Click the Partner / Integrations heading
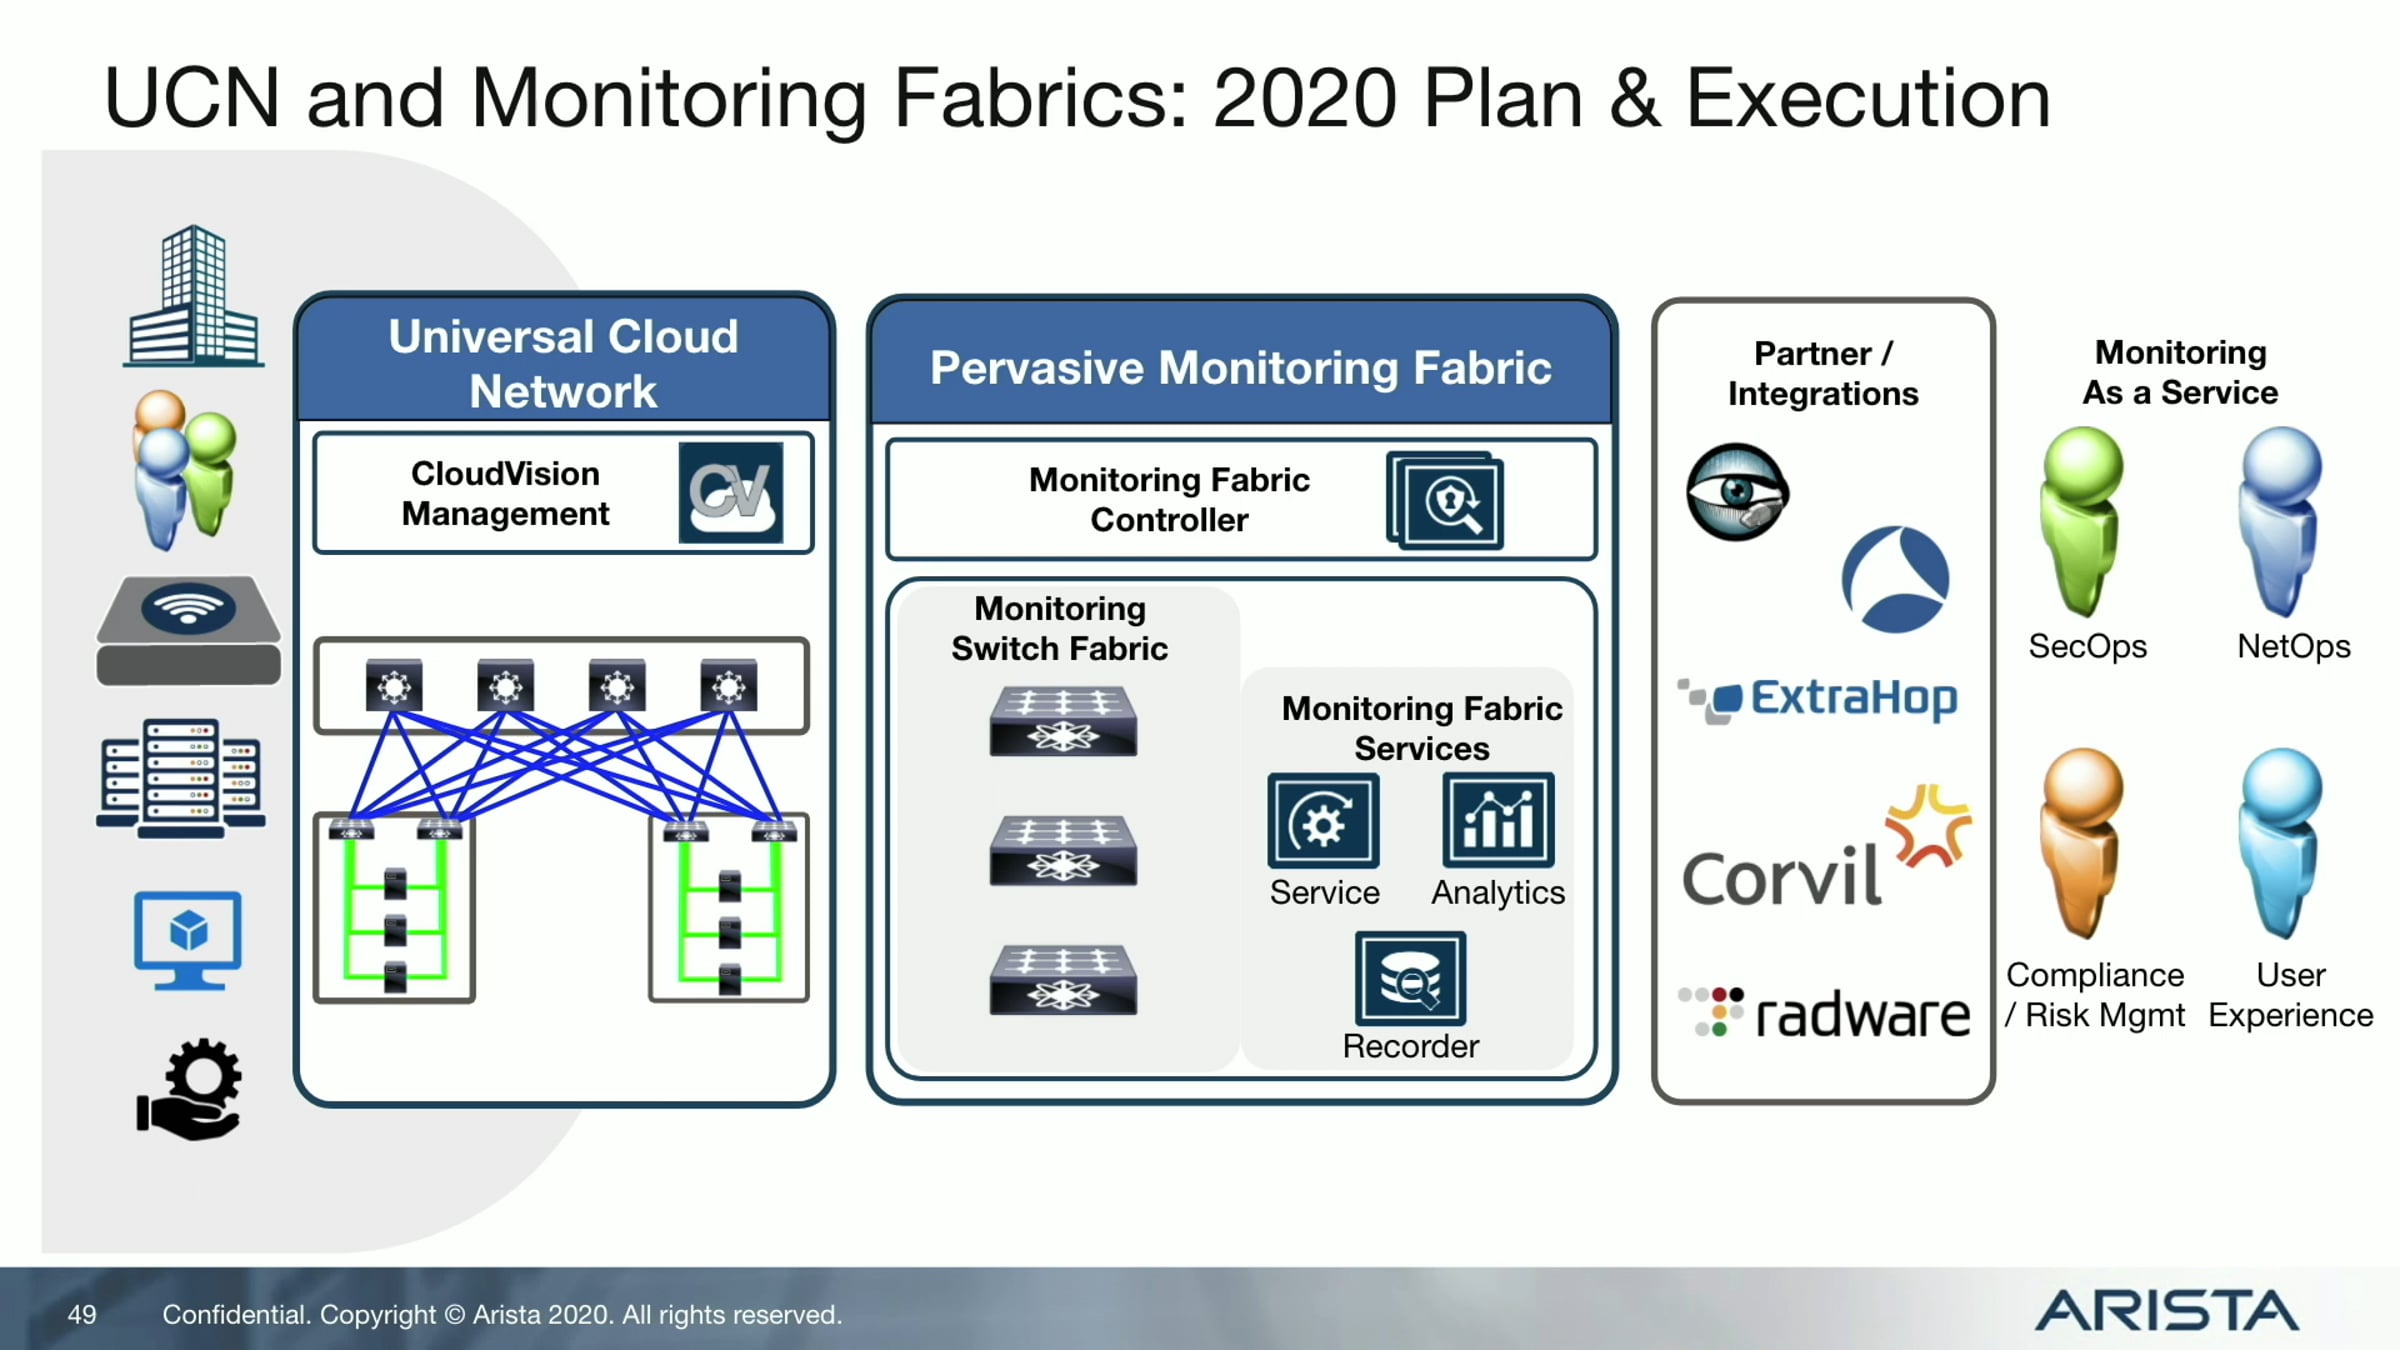2400x1350 pixels. [1823, 373]
